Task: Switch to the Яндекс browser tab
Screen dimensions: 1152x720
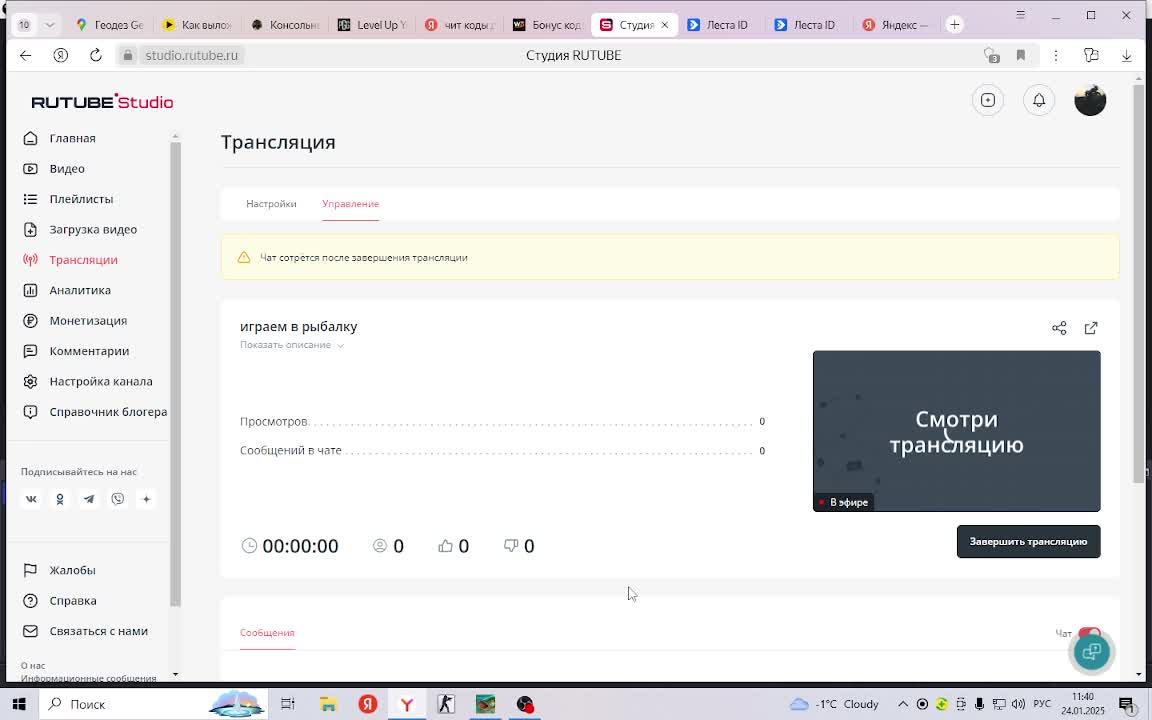Action: click(x=896, y=25)
